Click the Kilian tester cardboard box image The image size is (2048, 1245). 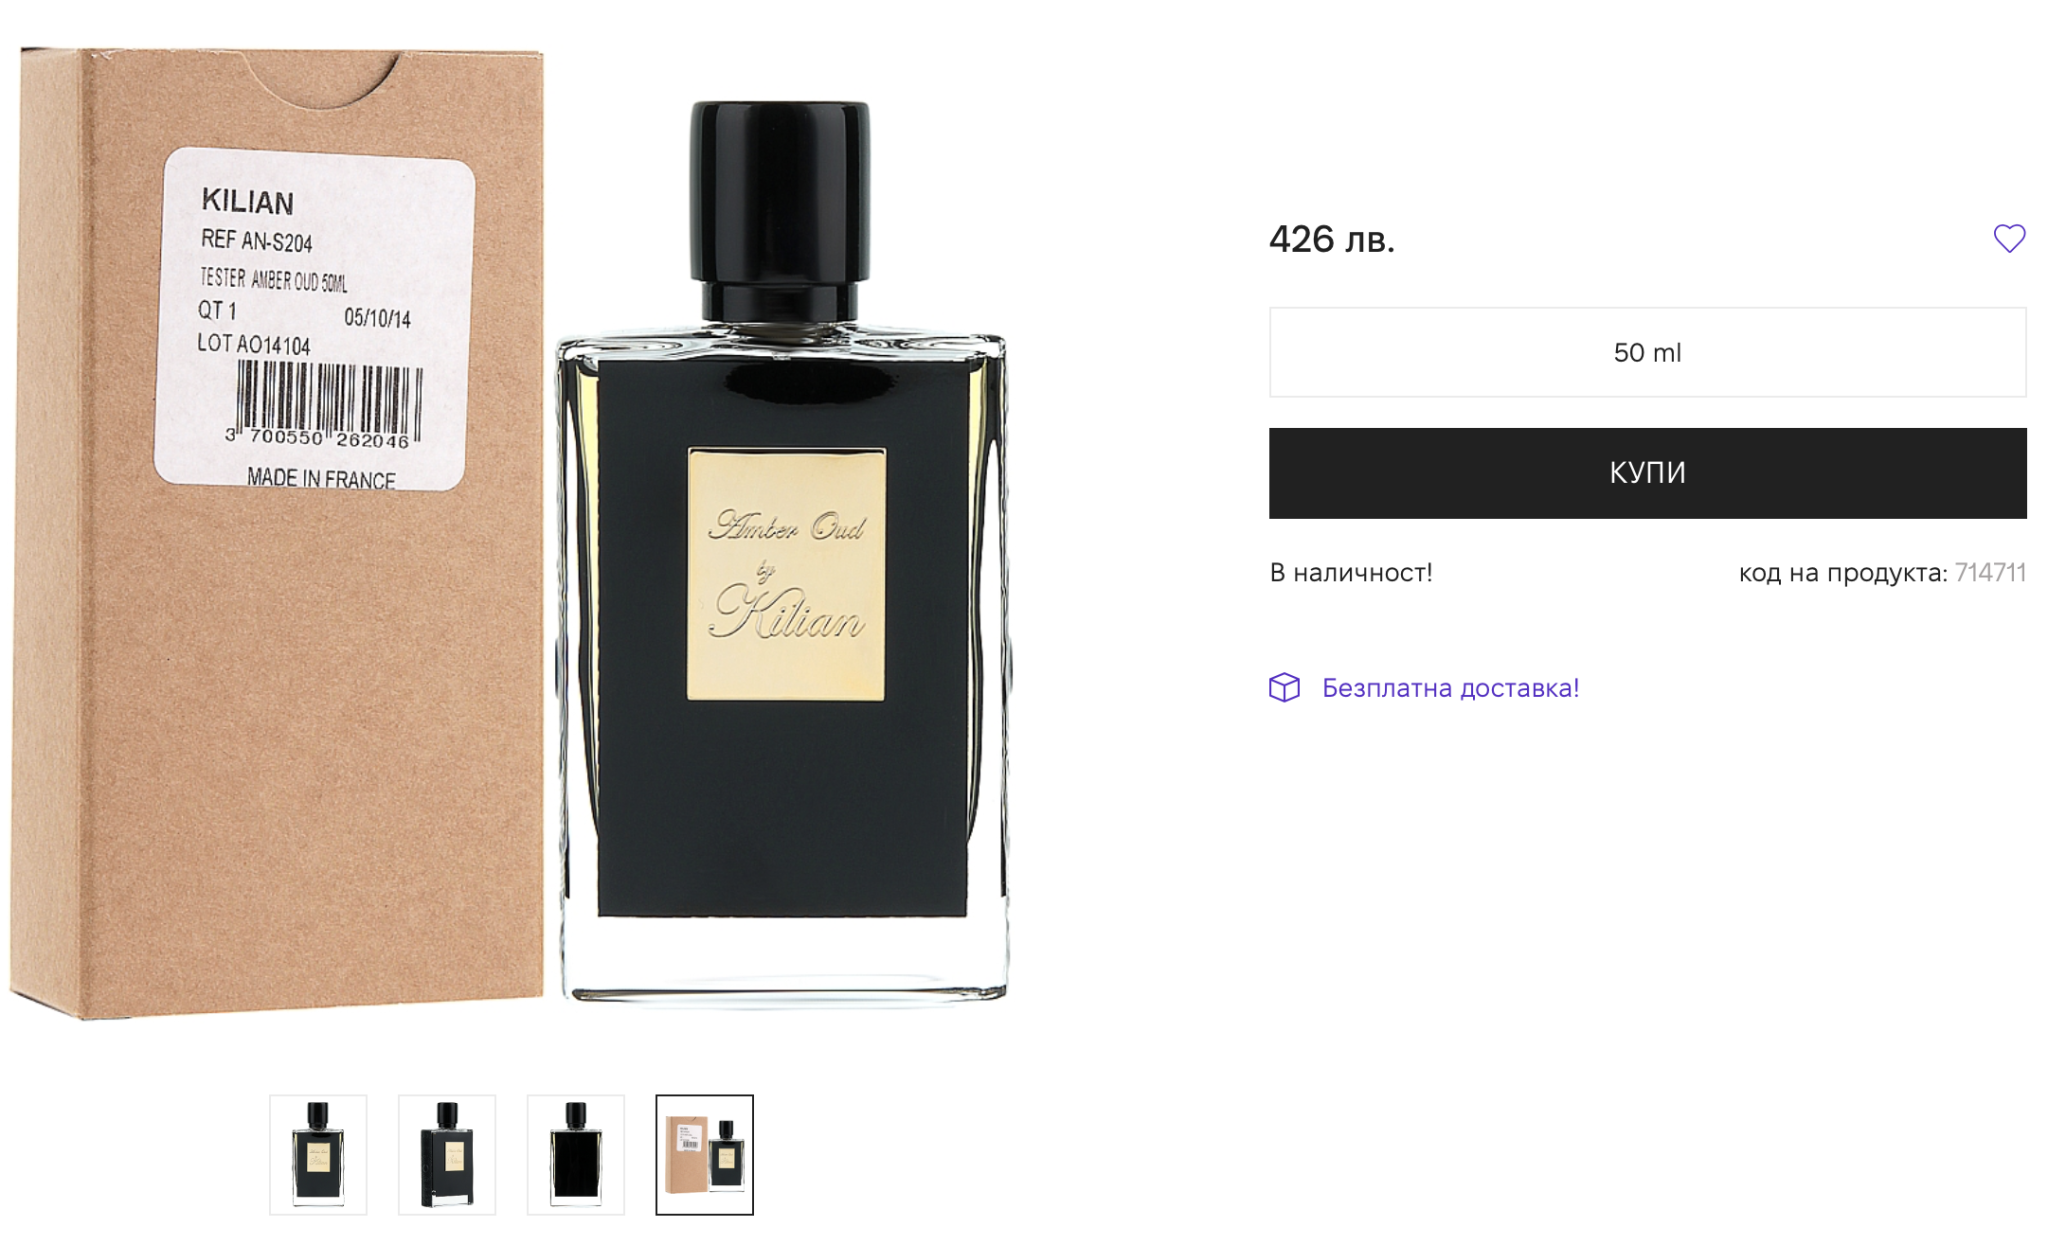pos(278,535)
